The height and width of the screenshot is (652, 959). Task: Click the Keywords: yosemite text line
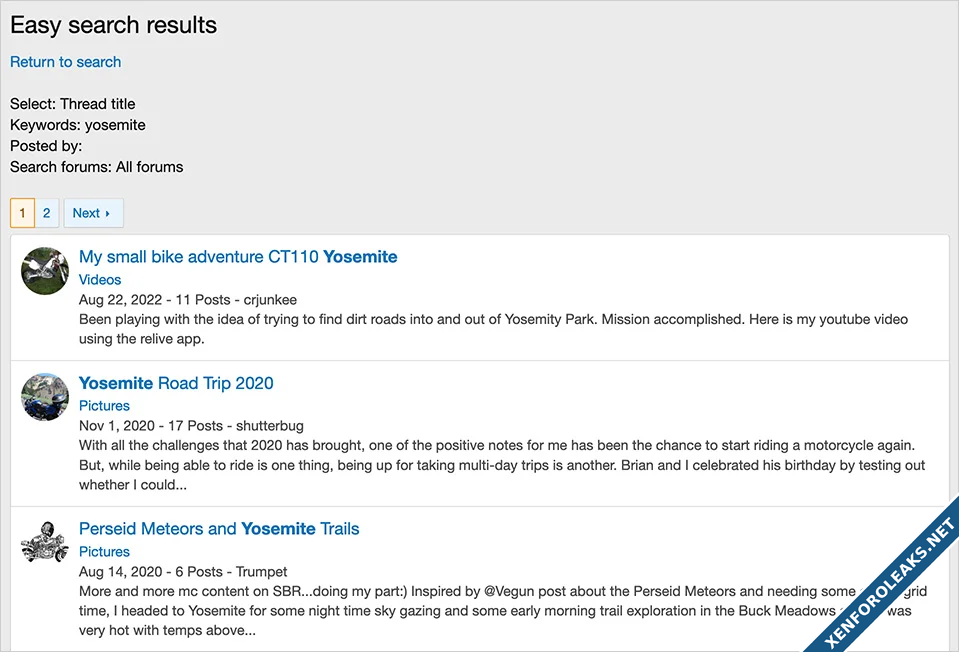click(78, 125)
